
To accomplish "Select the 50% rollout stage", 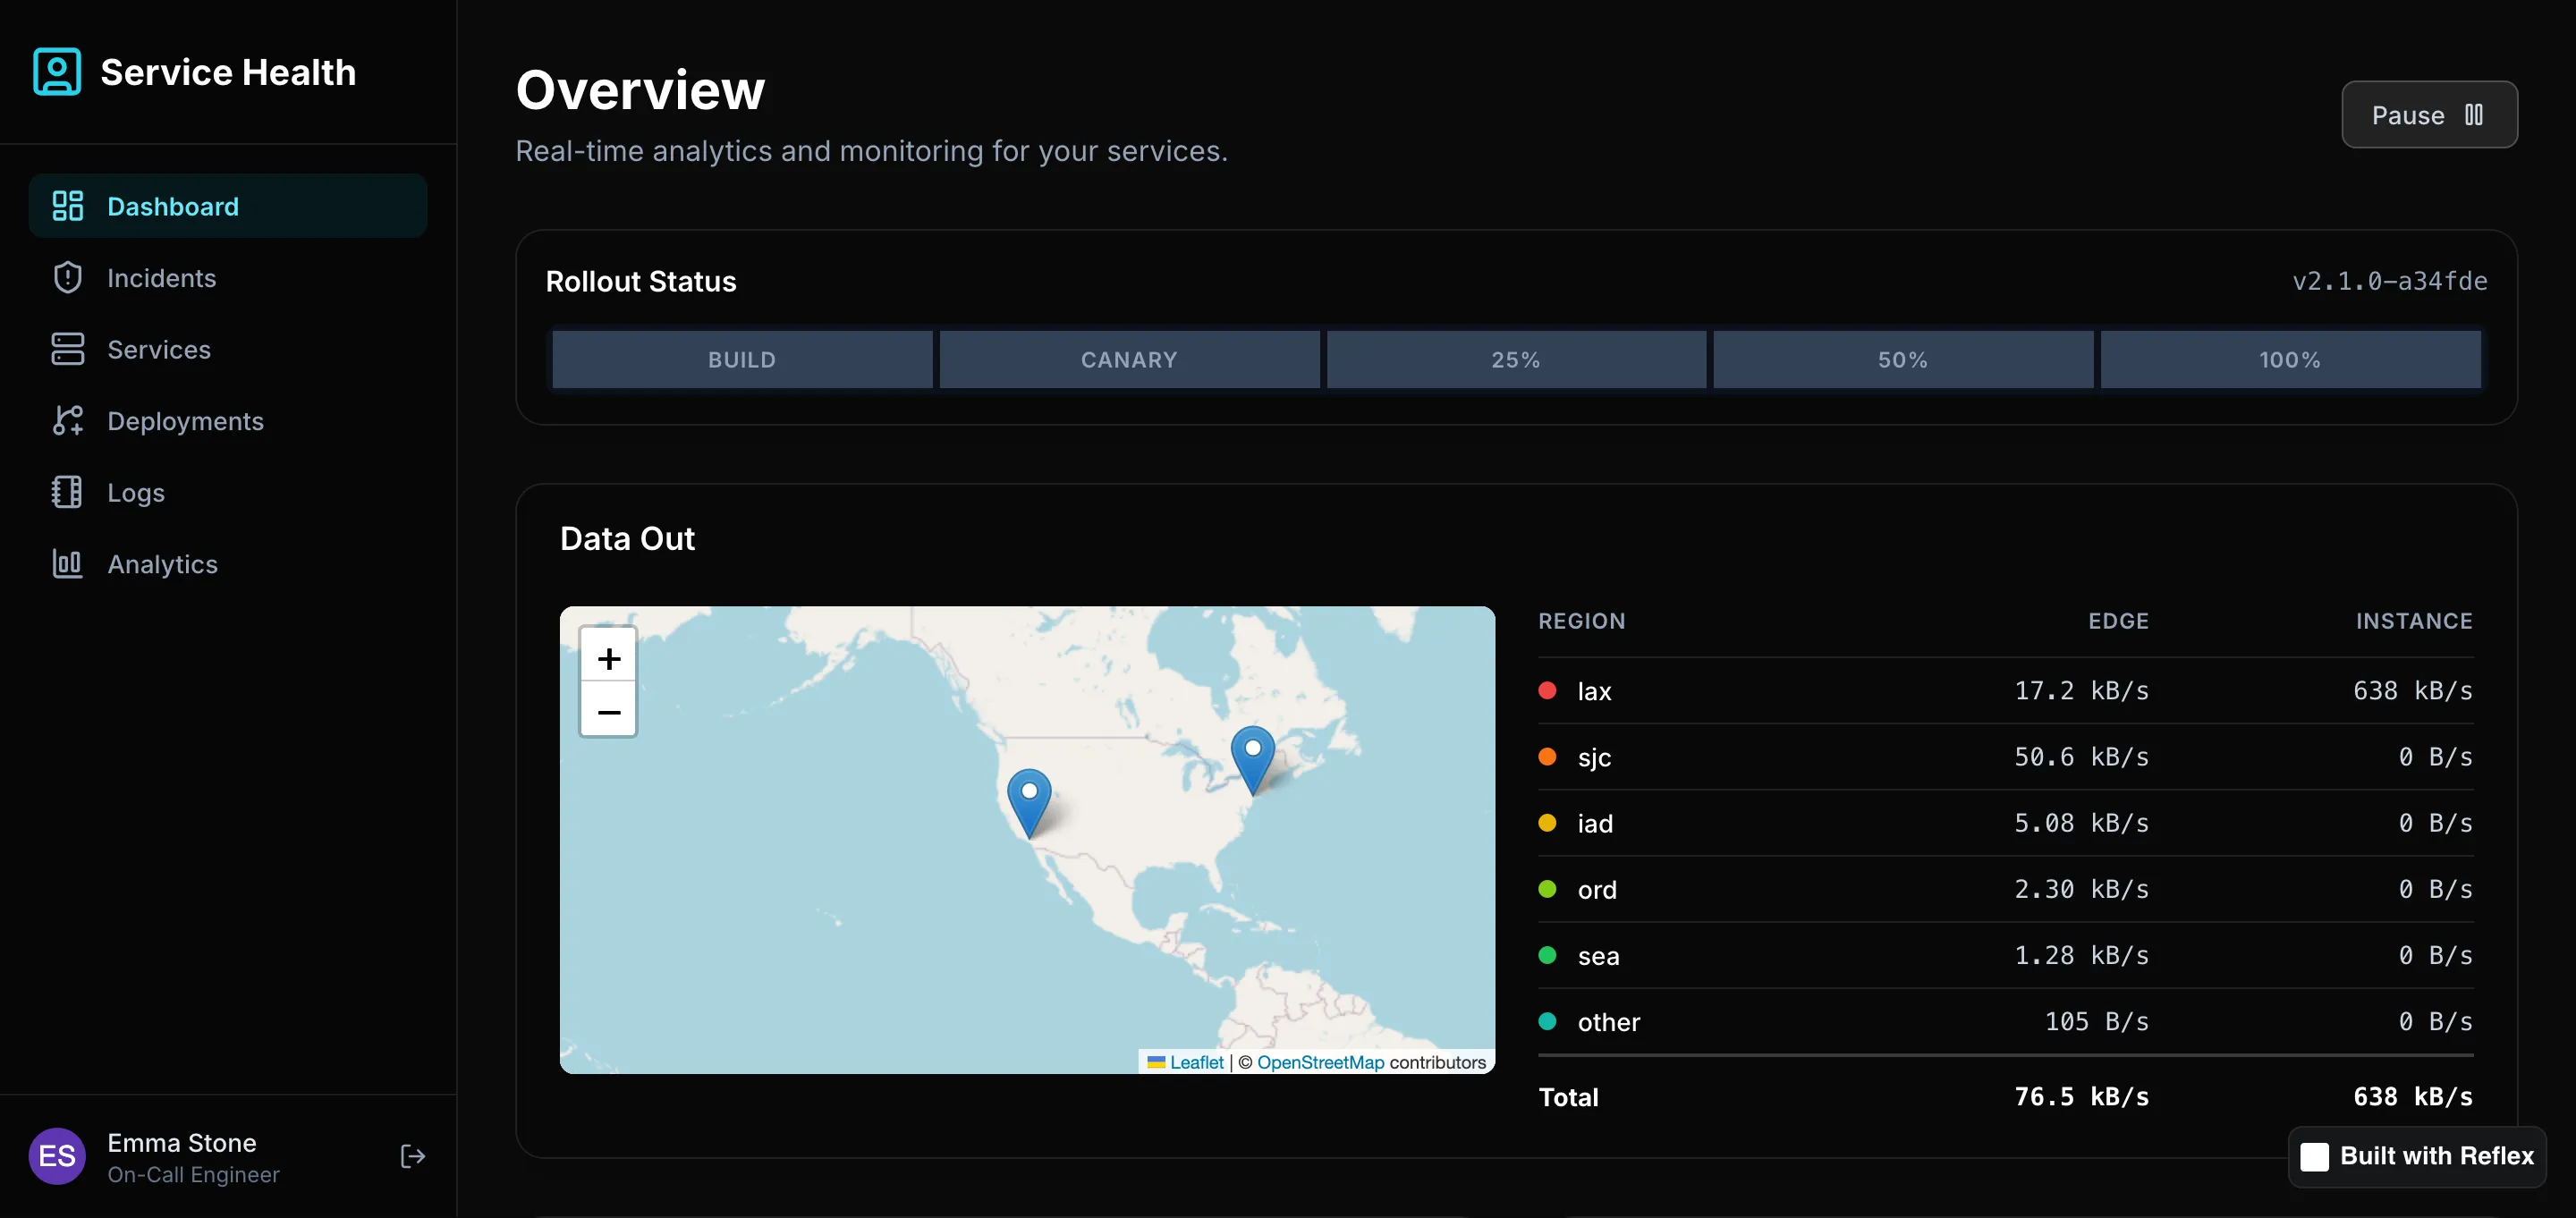I will pyautogui.click(x=1902, y=360).
